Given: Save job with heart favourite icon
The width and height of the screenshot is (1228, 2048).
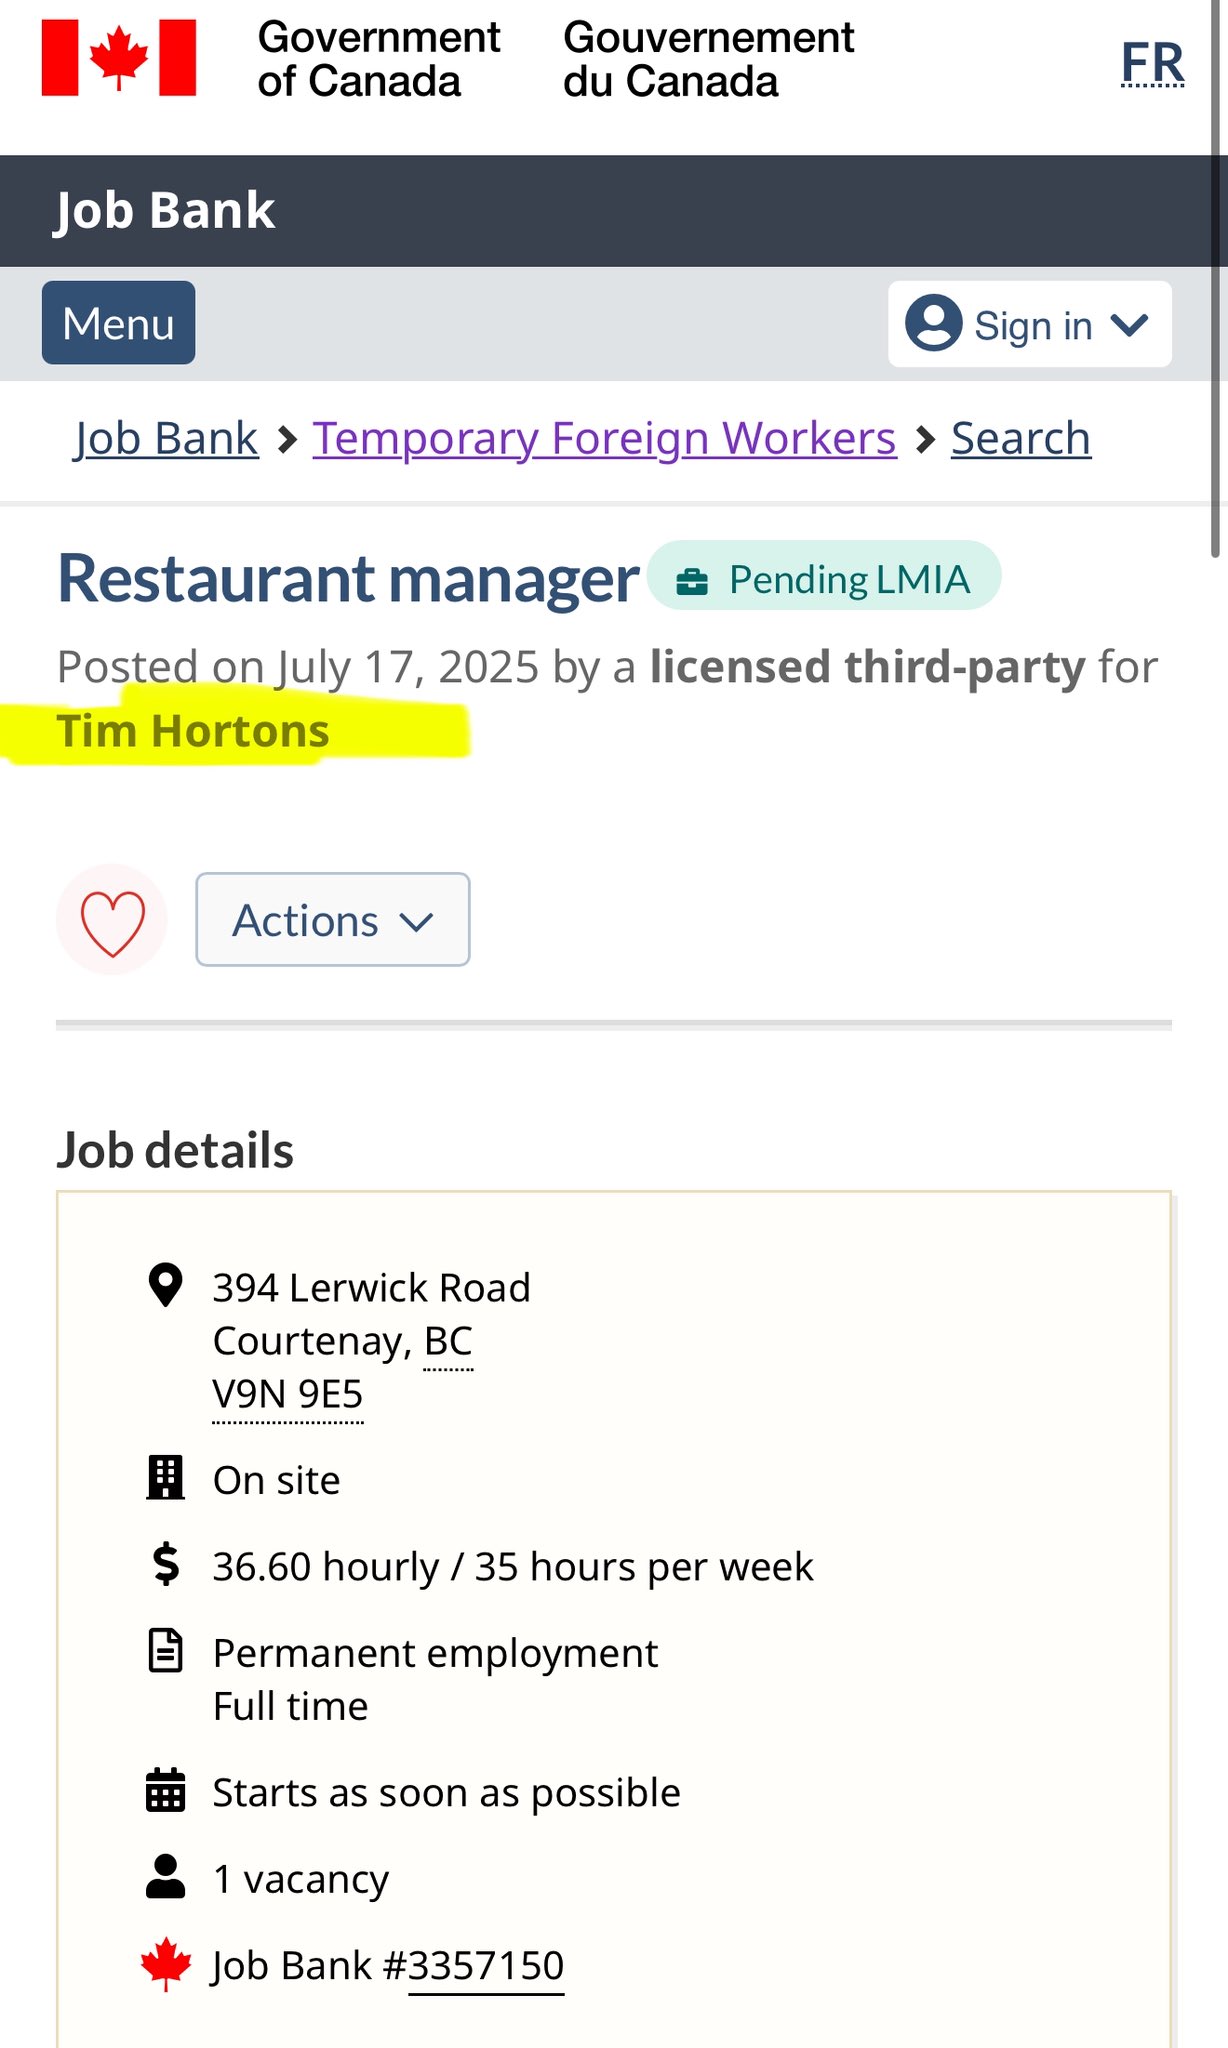Looking at the screenshot, I should pos(112,920).
